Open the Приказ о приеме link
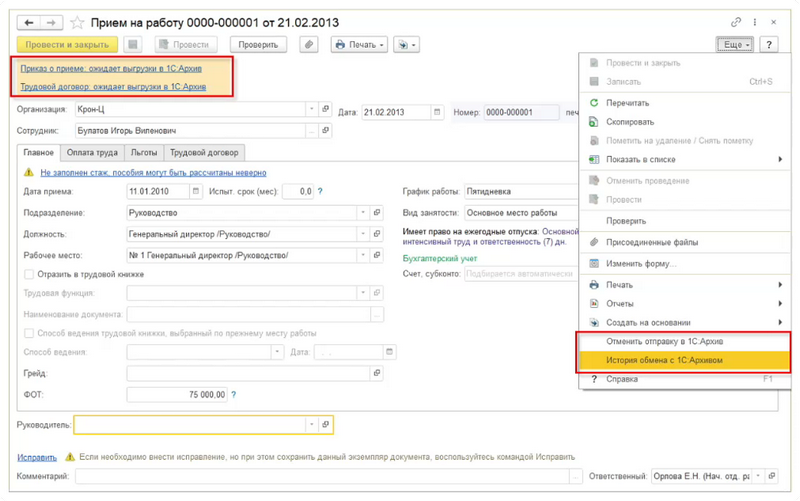Image resolution: width=800 pixels, height=501 pixels. point(111,69)
